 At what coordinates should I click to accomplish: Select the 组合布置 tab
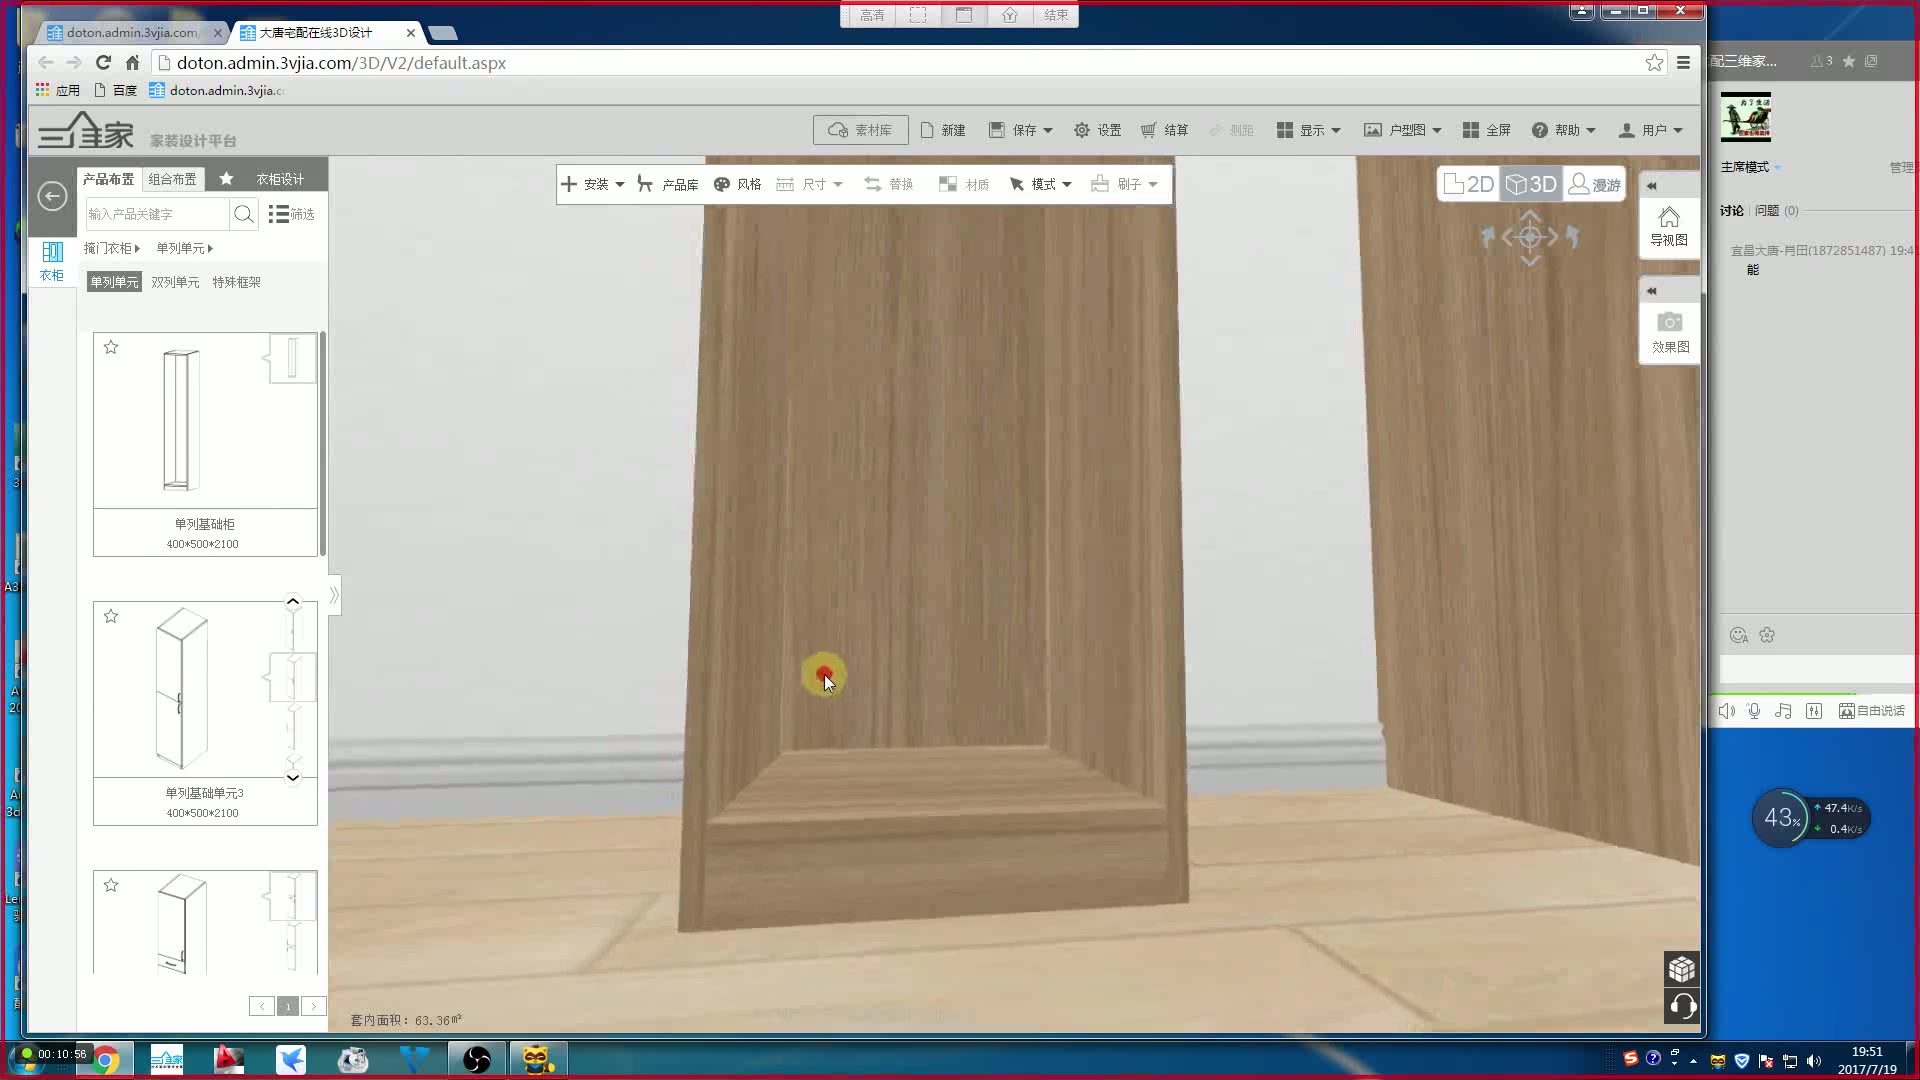pos(170,178)
